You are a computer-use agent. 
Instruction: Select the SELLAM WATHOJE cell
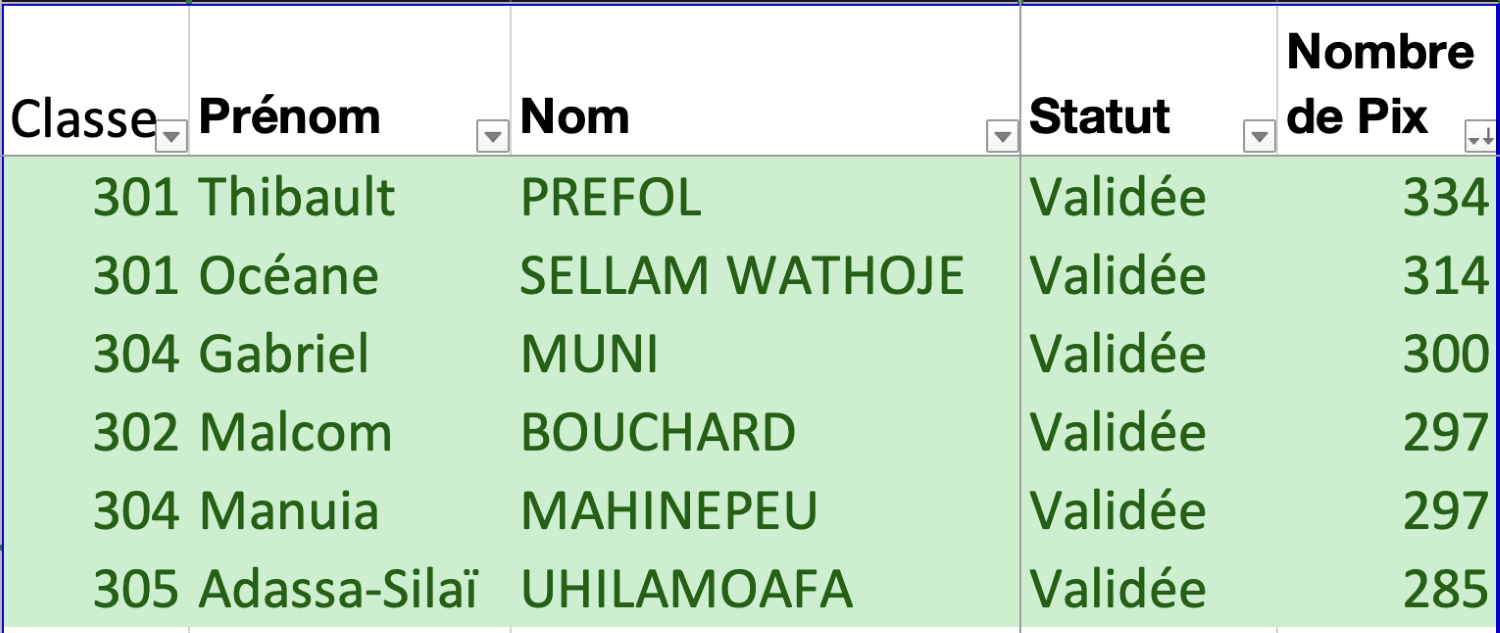pos(741,276)
